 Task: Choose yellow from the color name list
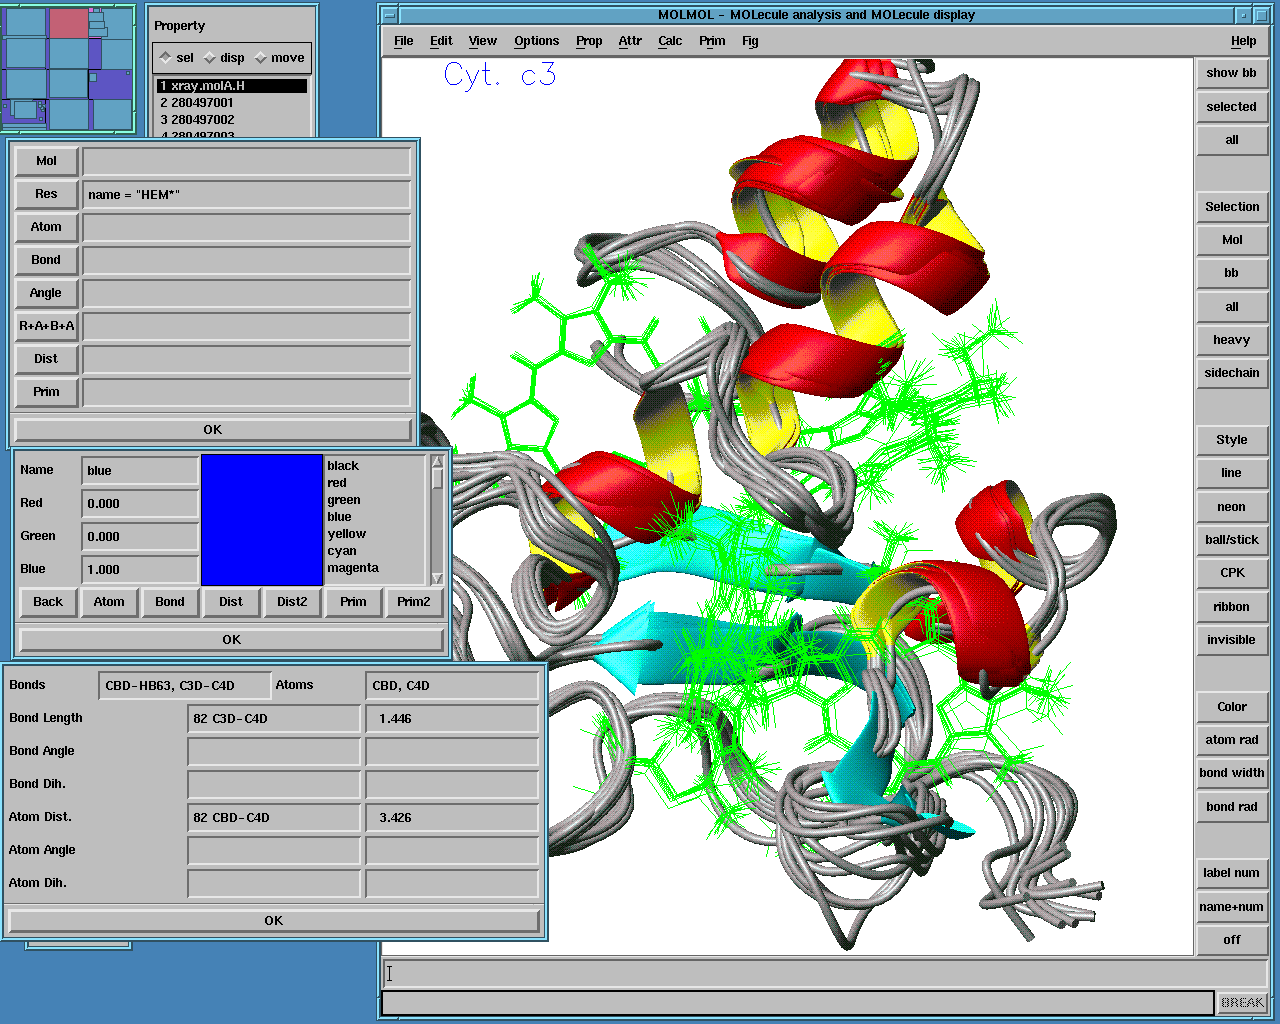[347, 534]
